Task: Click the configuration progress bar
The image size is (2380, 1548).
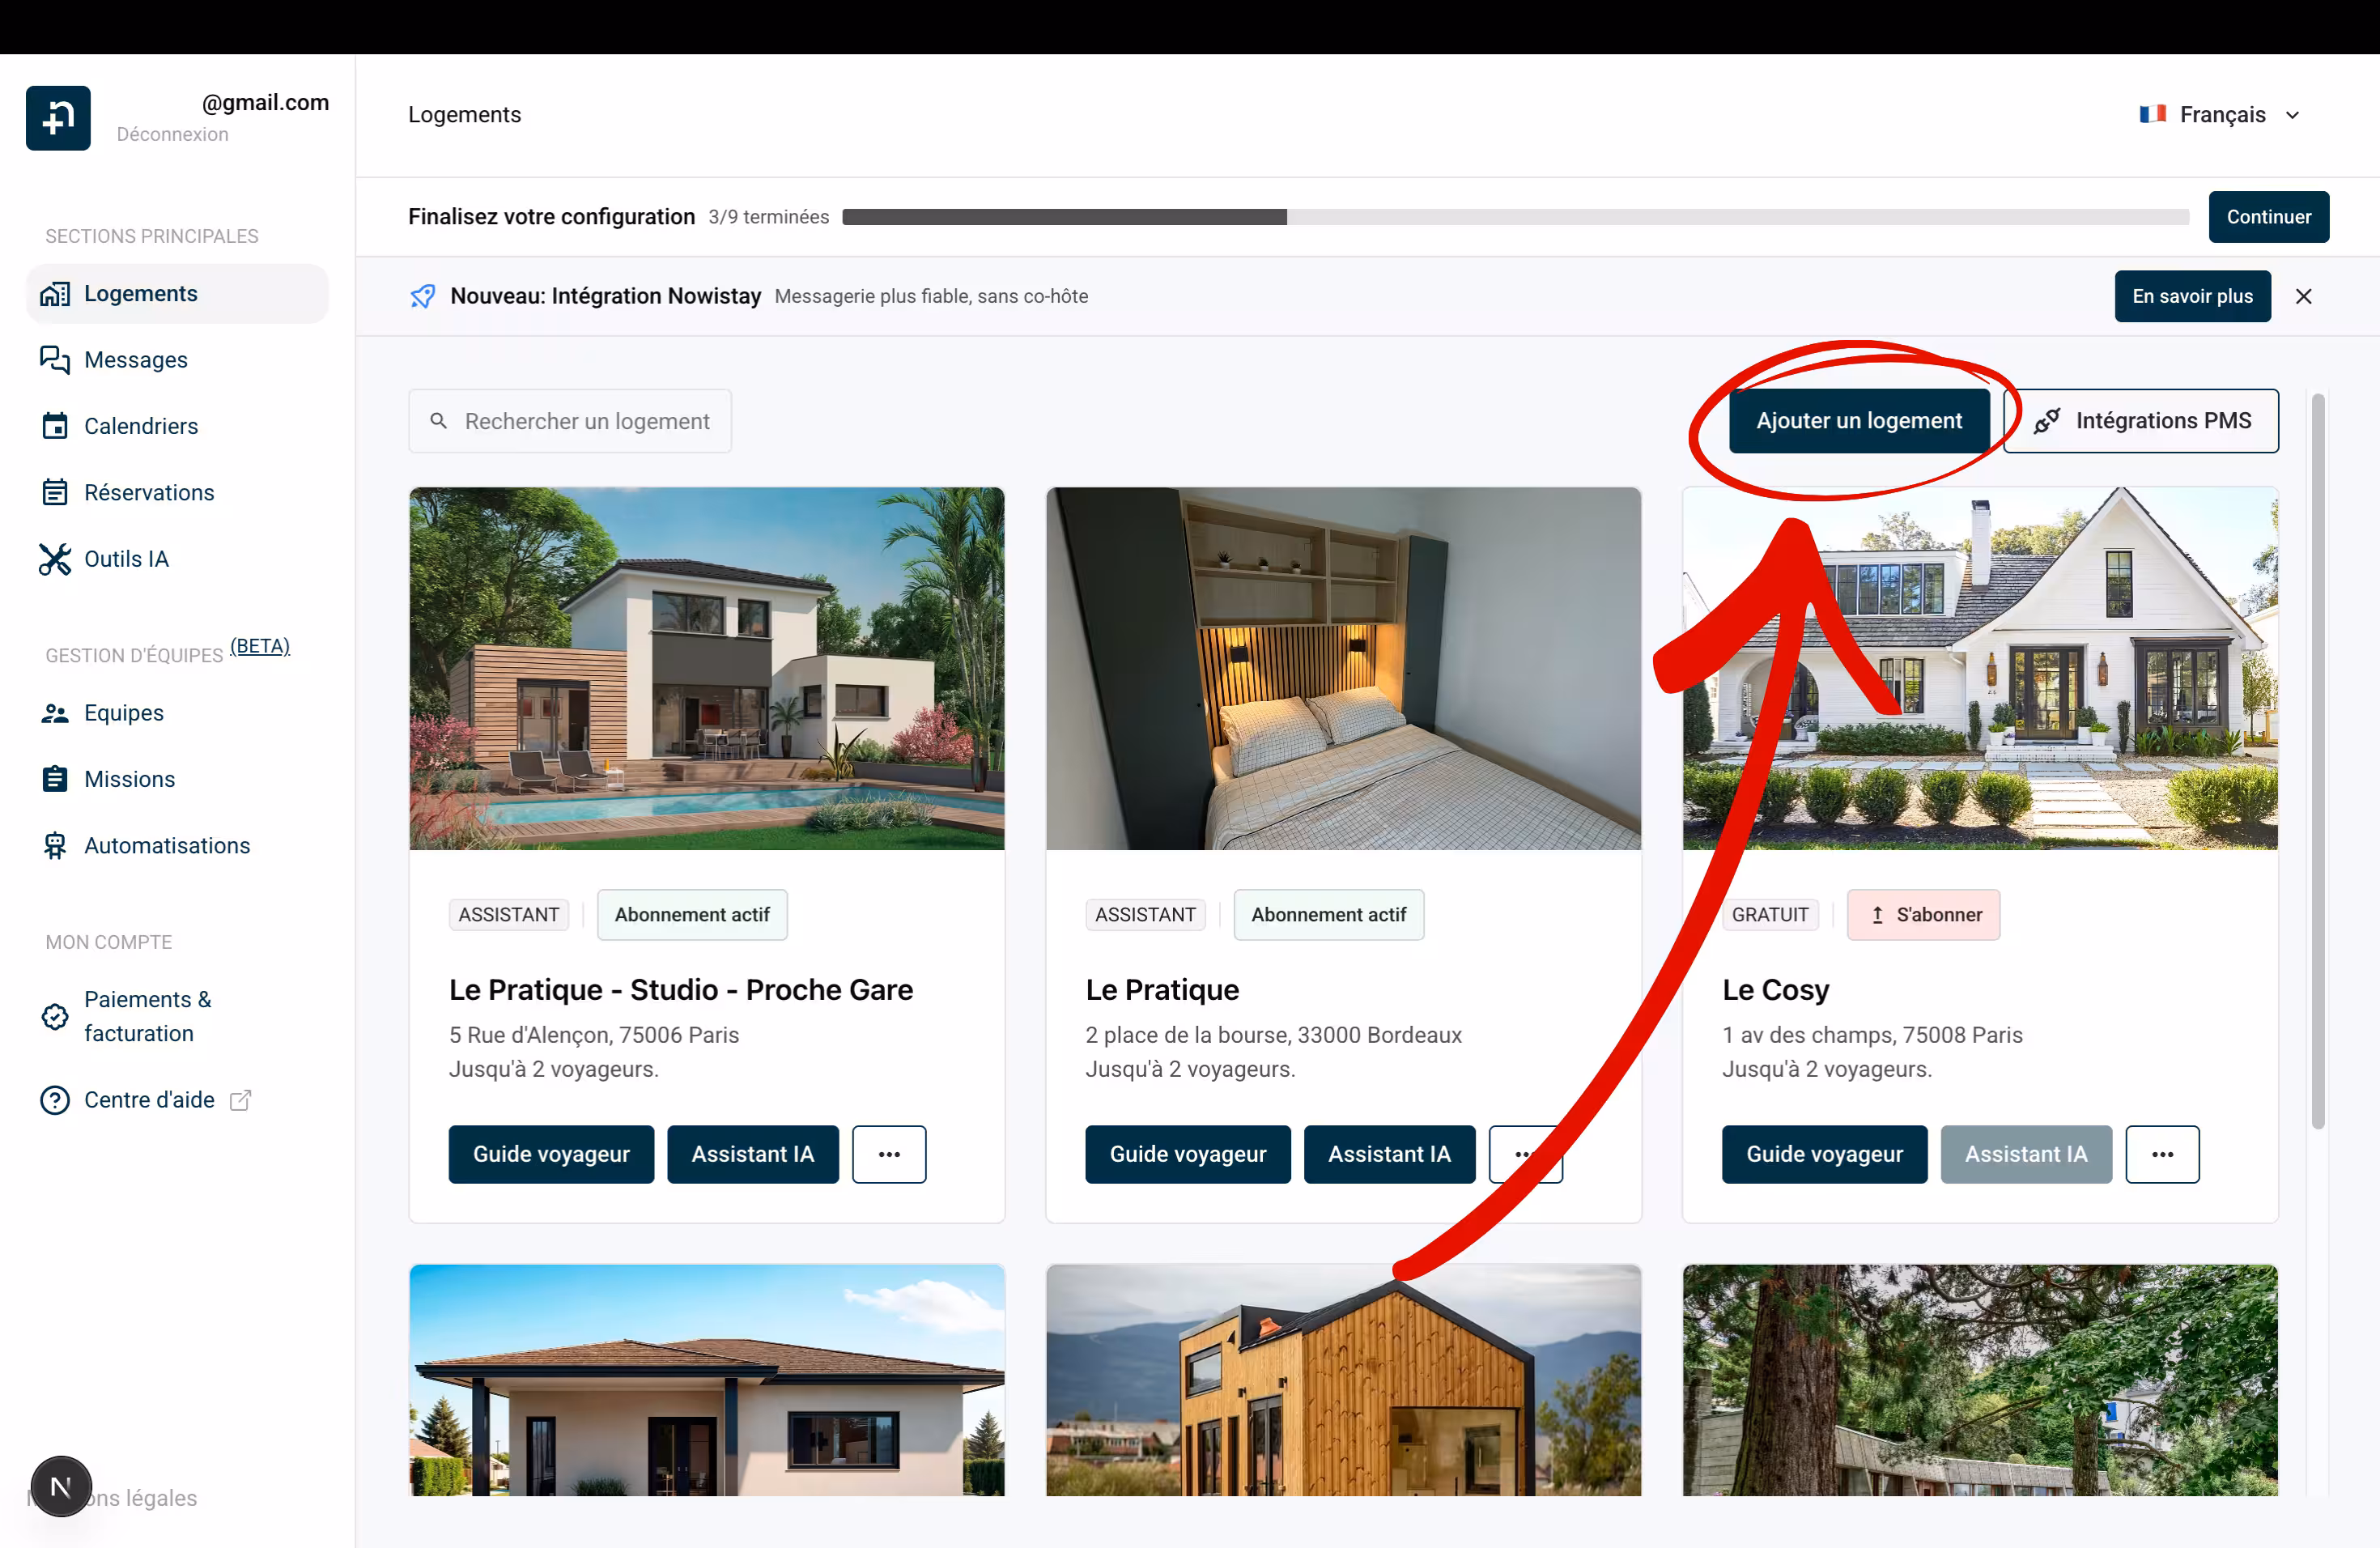Action: [1515, 217]
